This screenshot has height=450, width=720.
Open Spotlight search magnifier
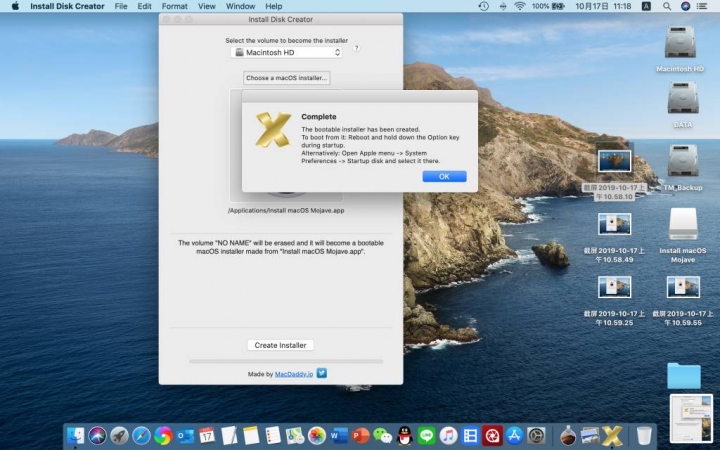pyautogui.click(x=667, y=6)
